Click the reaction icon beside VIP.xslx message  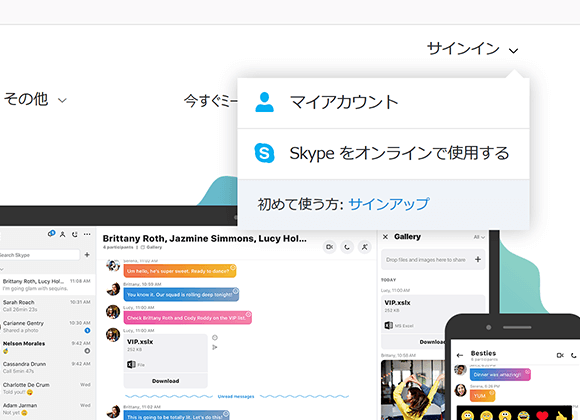(x=215, y=337)
